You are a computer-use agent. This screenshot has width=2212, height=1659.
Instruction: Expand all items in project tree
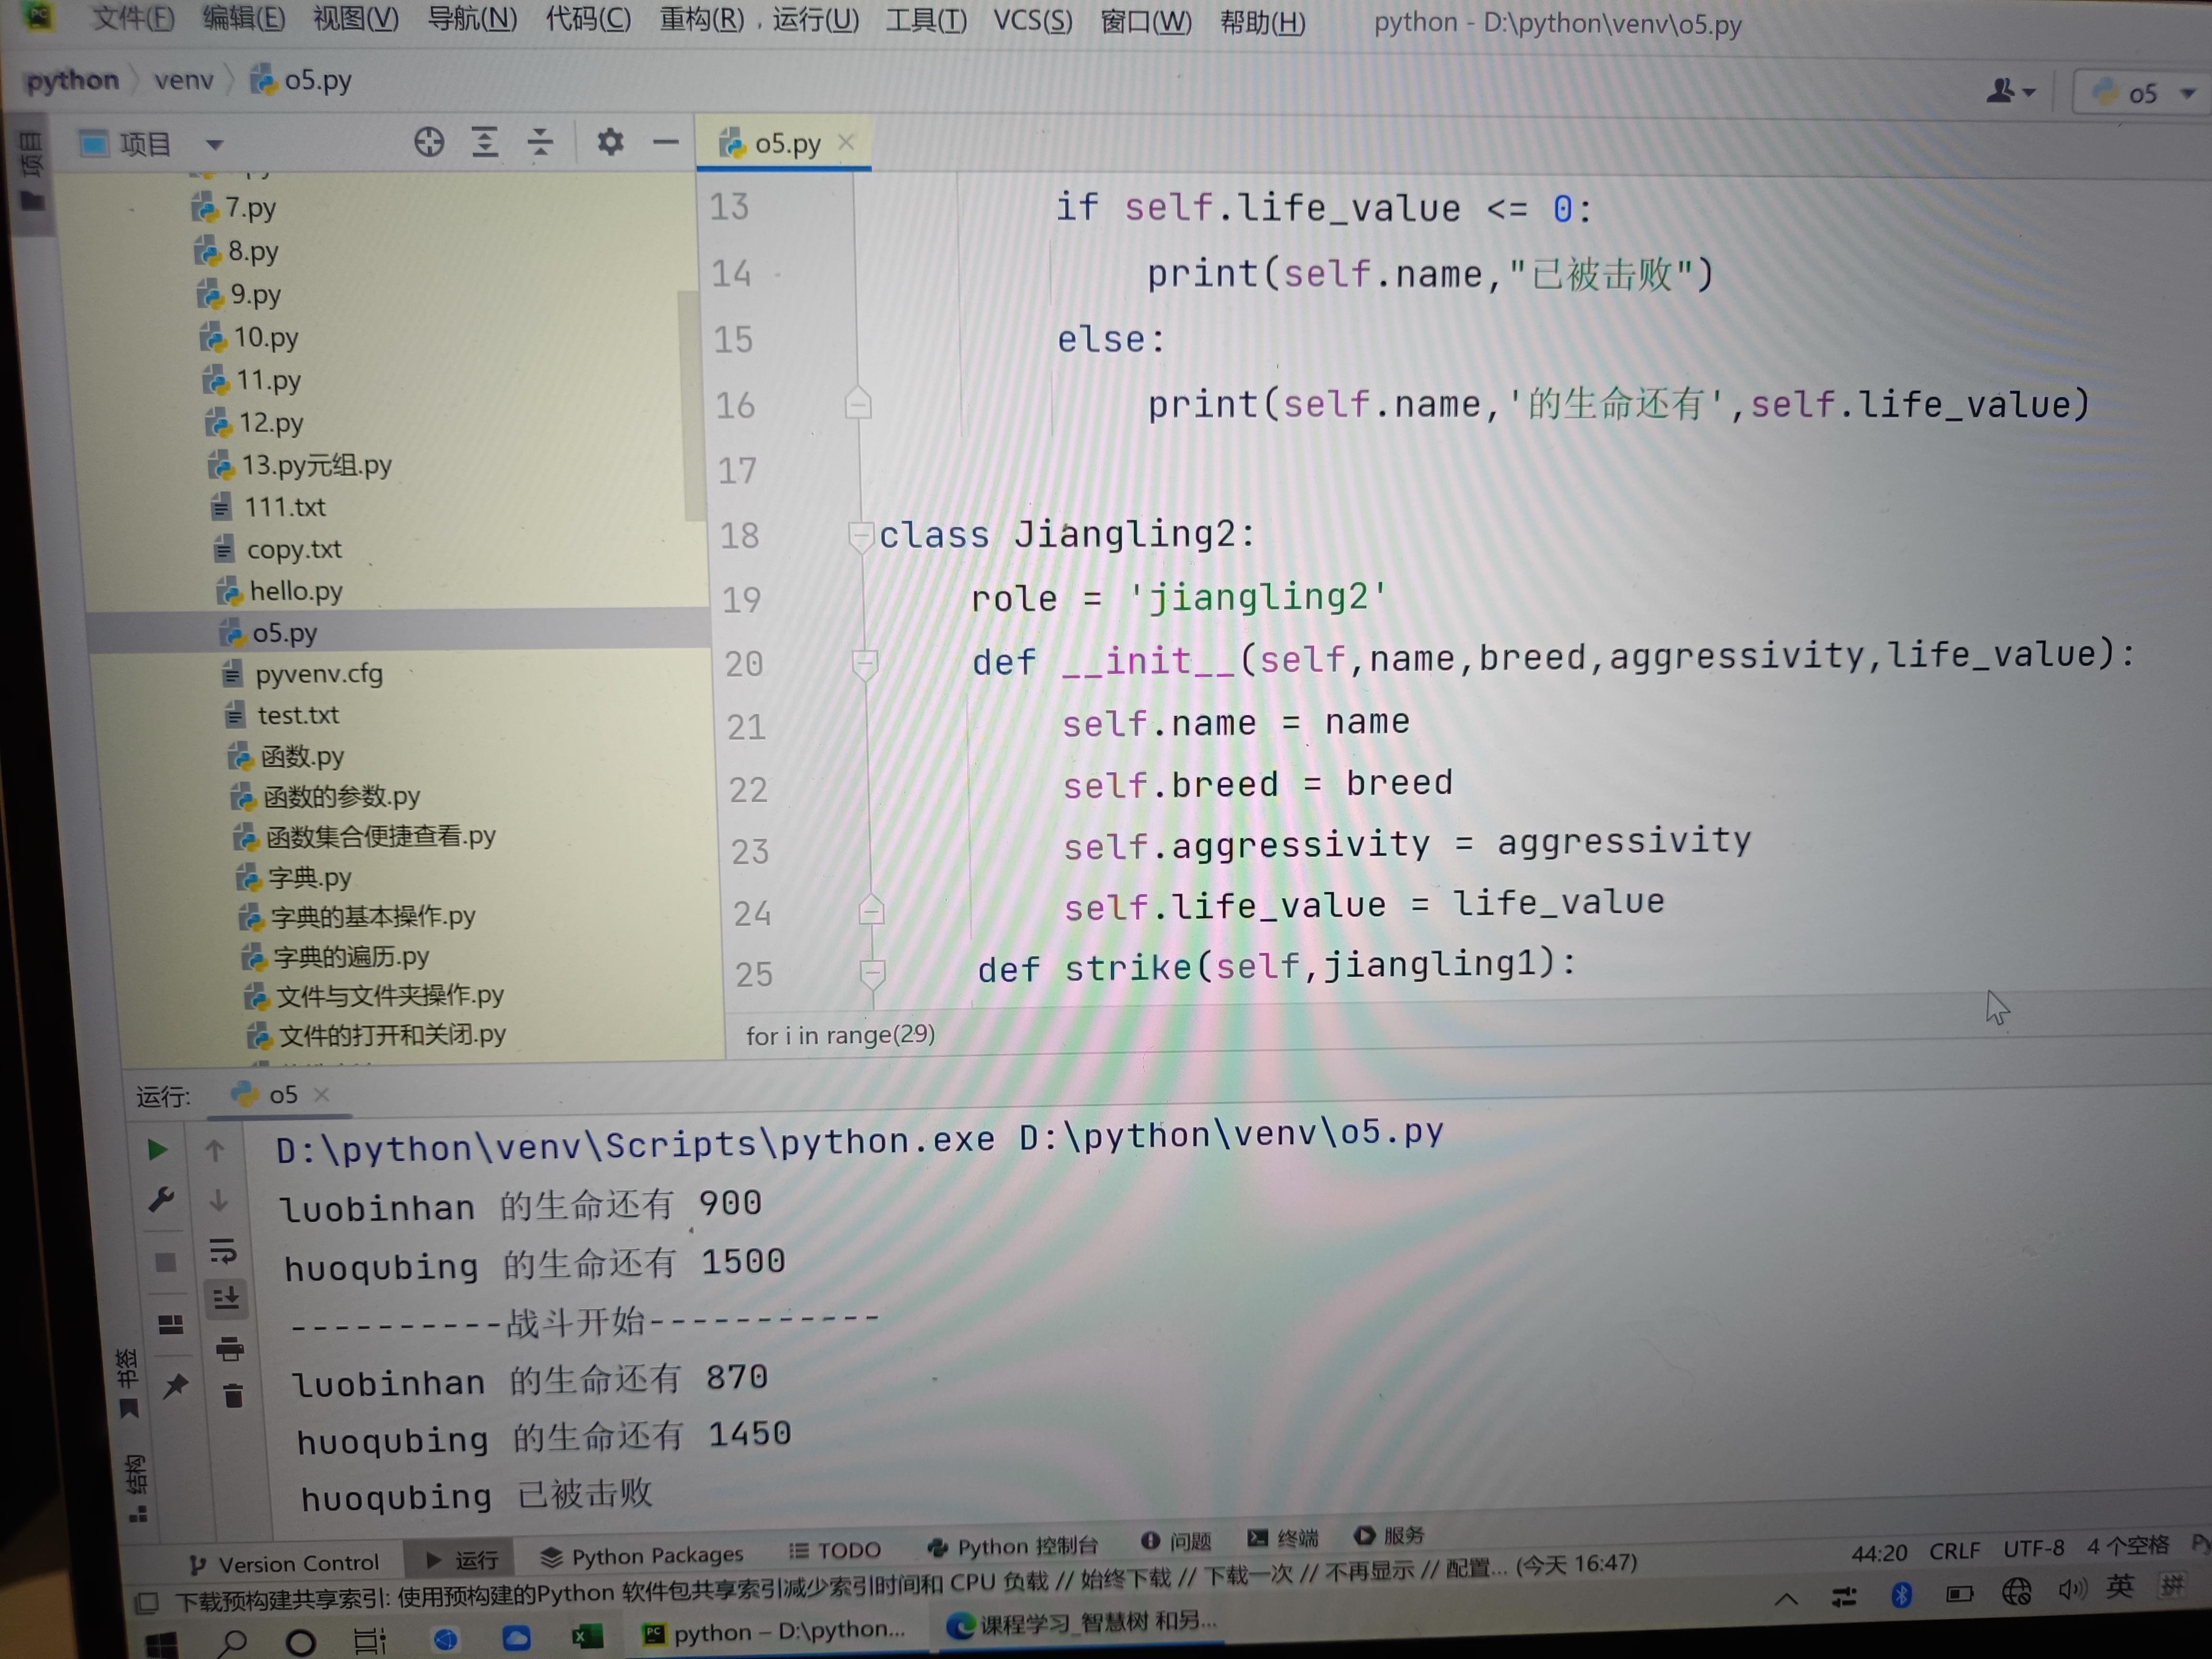coord(485,142)
